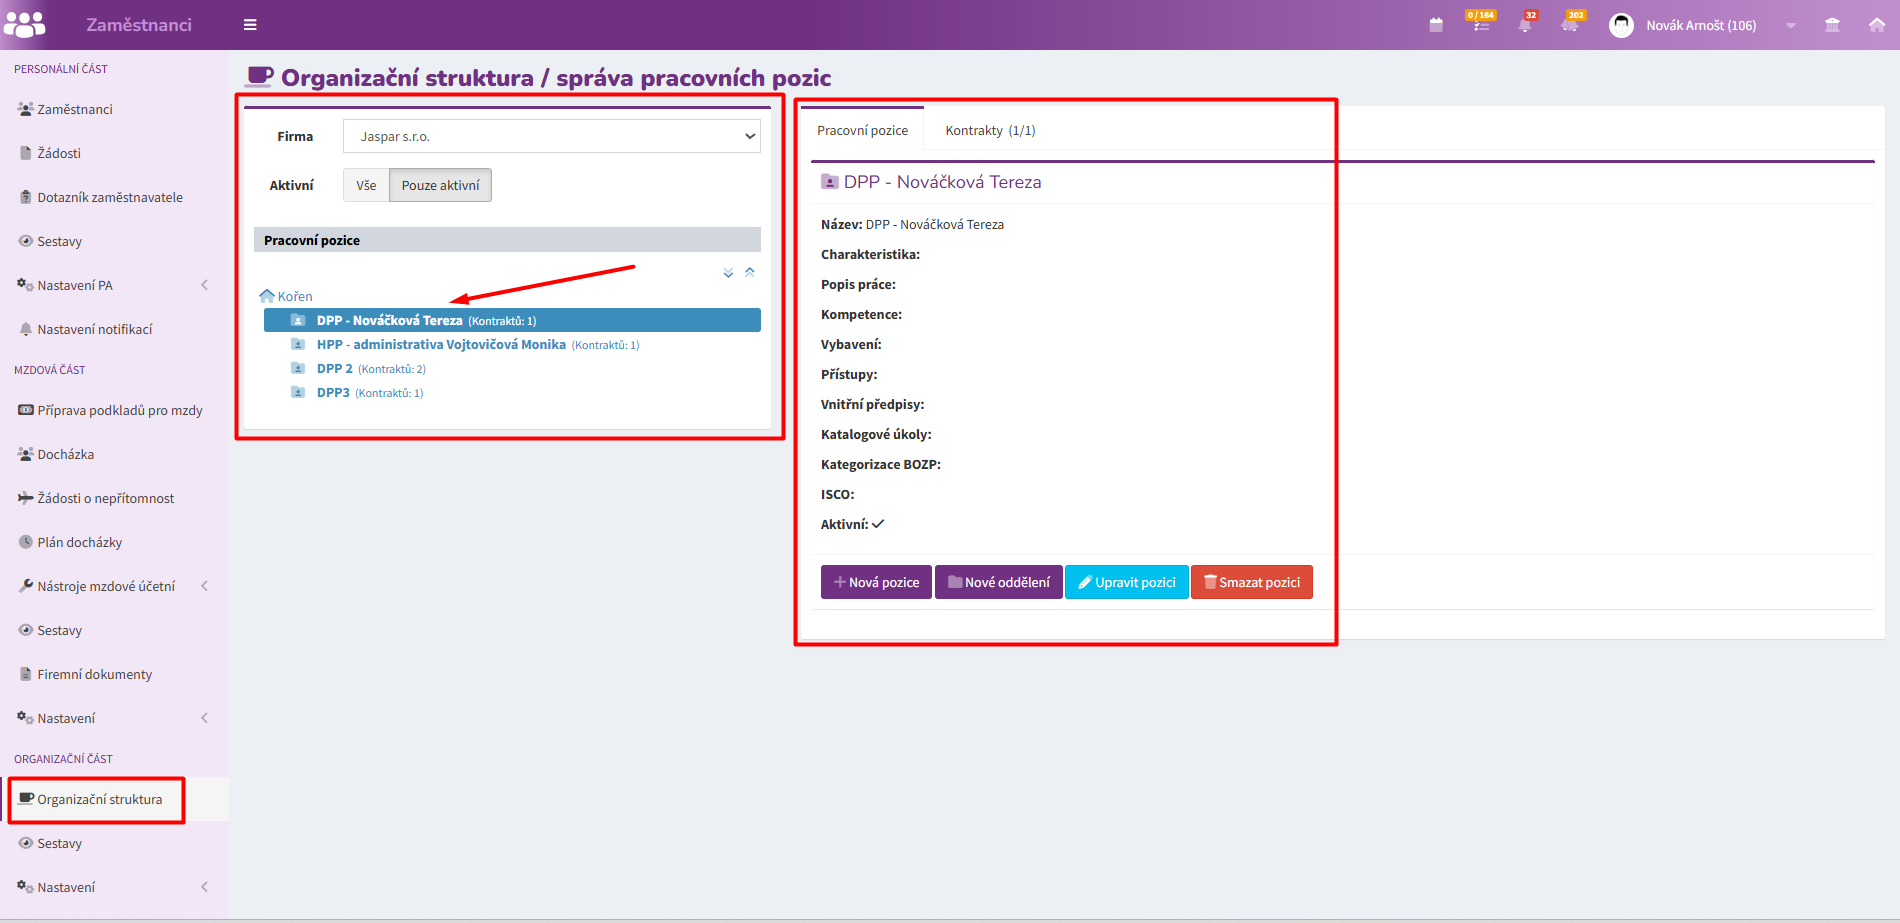Viewport: 1900px width, 923px height.
Task: Click the 'Upravit pozici' button
Action: pos(1126,582)
